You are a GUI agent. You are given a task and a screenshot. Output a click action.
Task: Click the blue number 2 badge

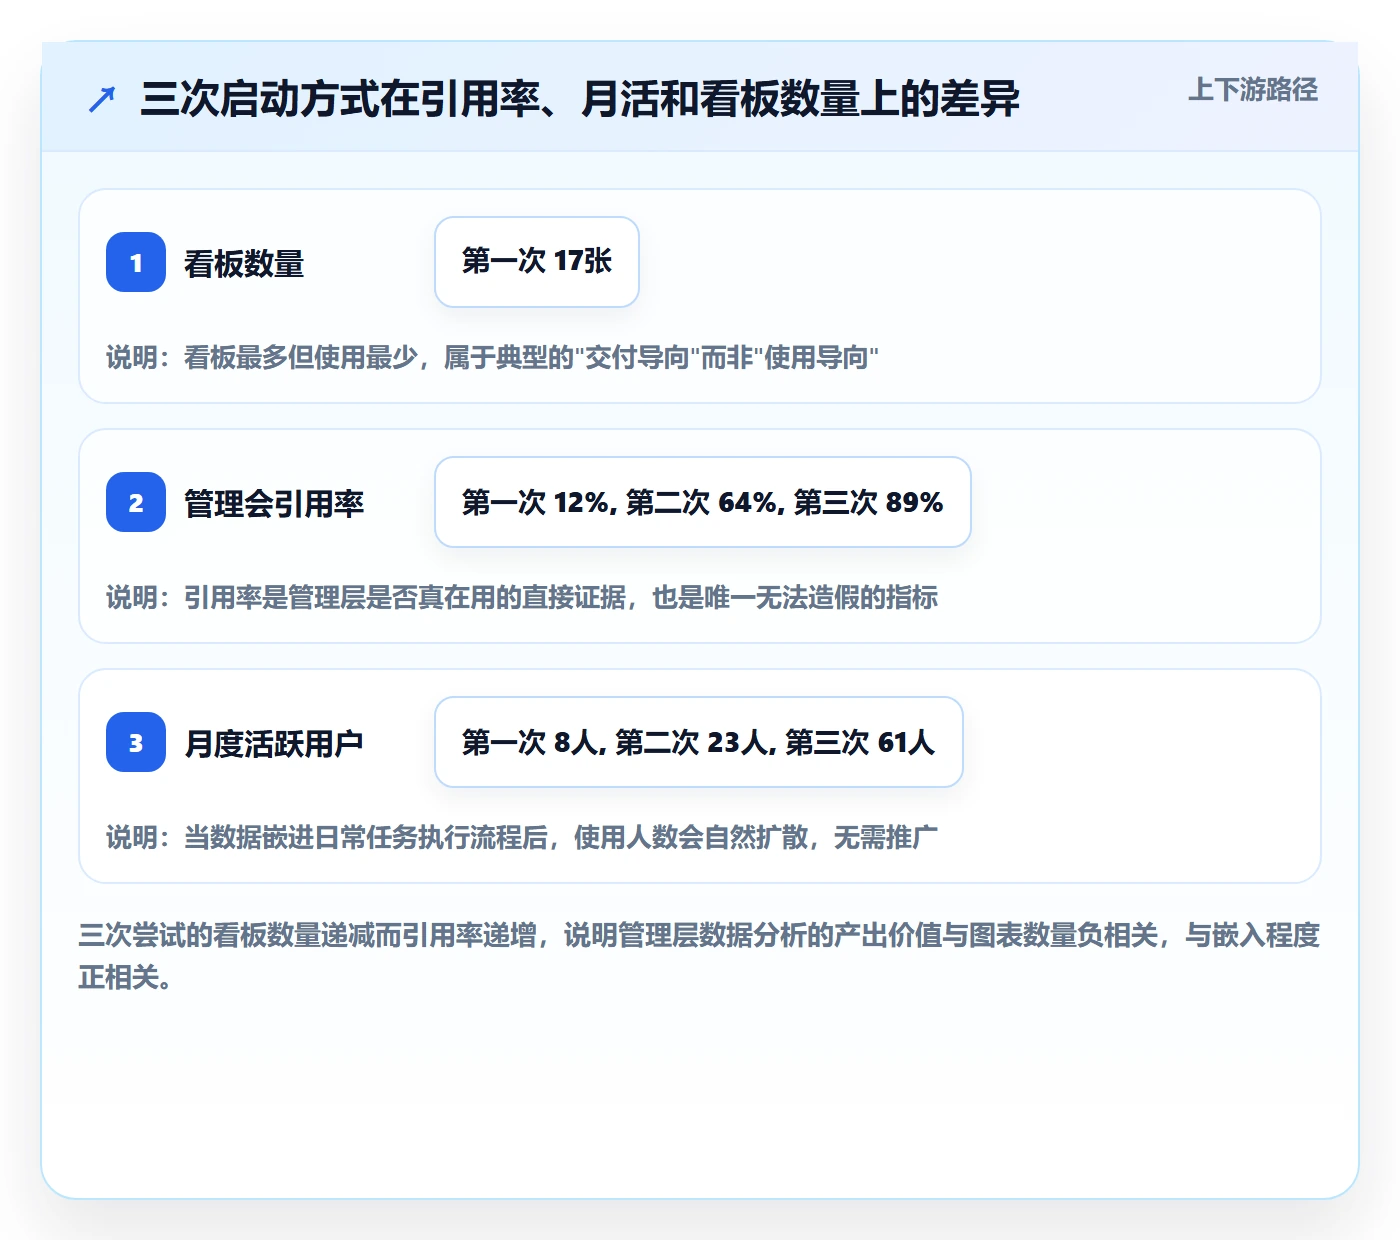[136, 502]
